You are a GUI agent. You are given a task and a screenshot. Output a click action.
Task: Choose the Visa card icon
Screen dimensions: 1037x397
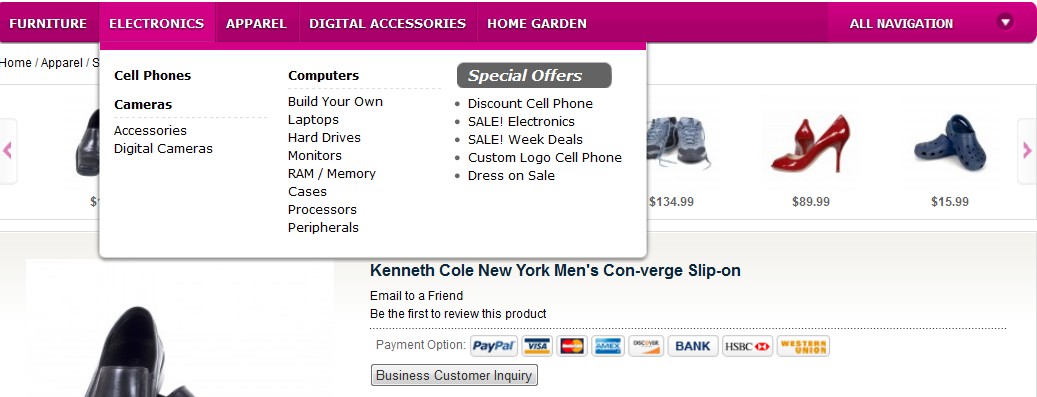537,346
